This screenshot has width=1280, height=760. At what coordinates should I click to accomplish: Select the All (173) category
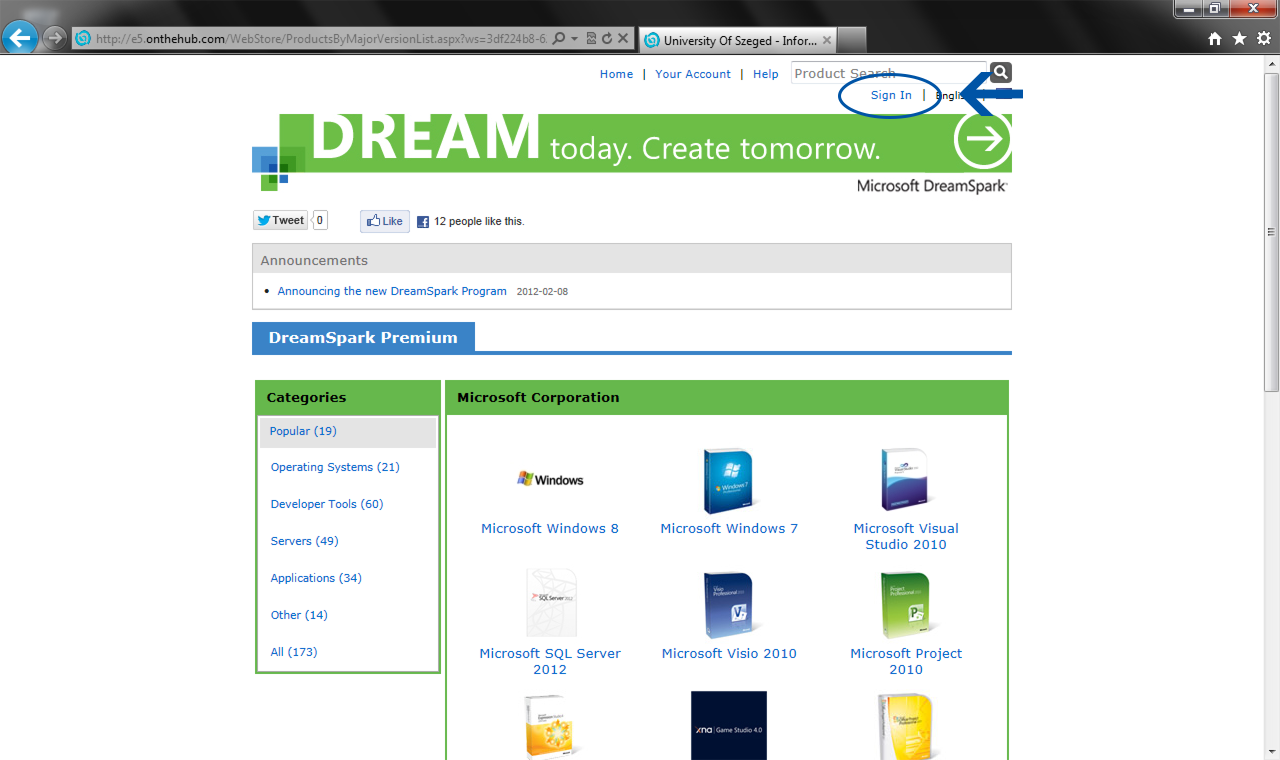point(294,652)
